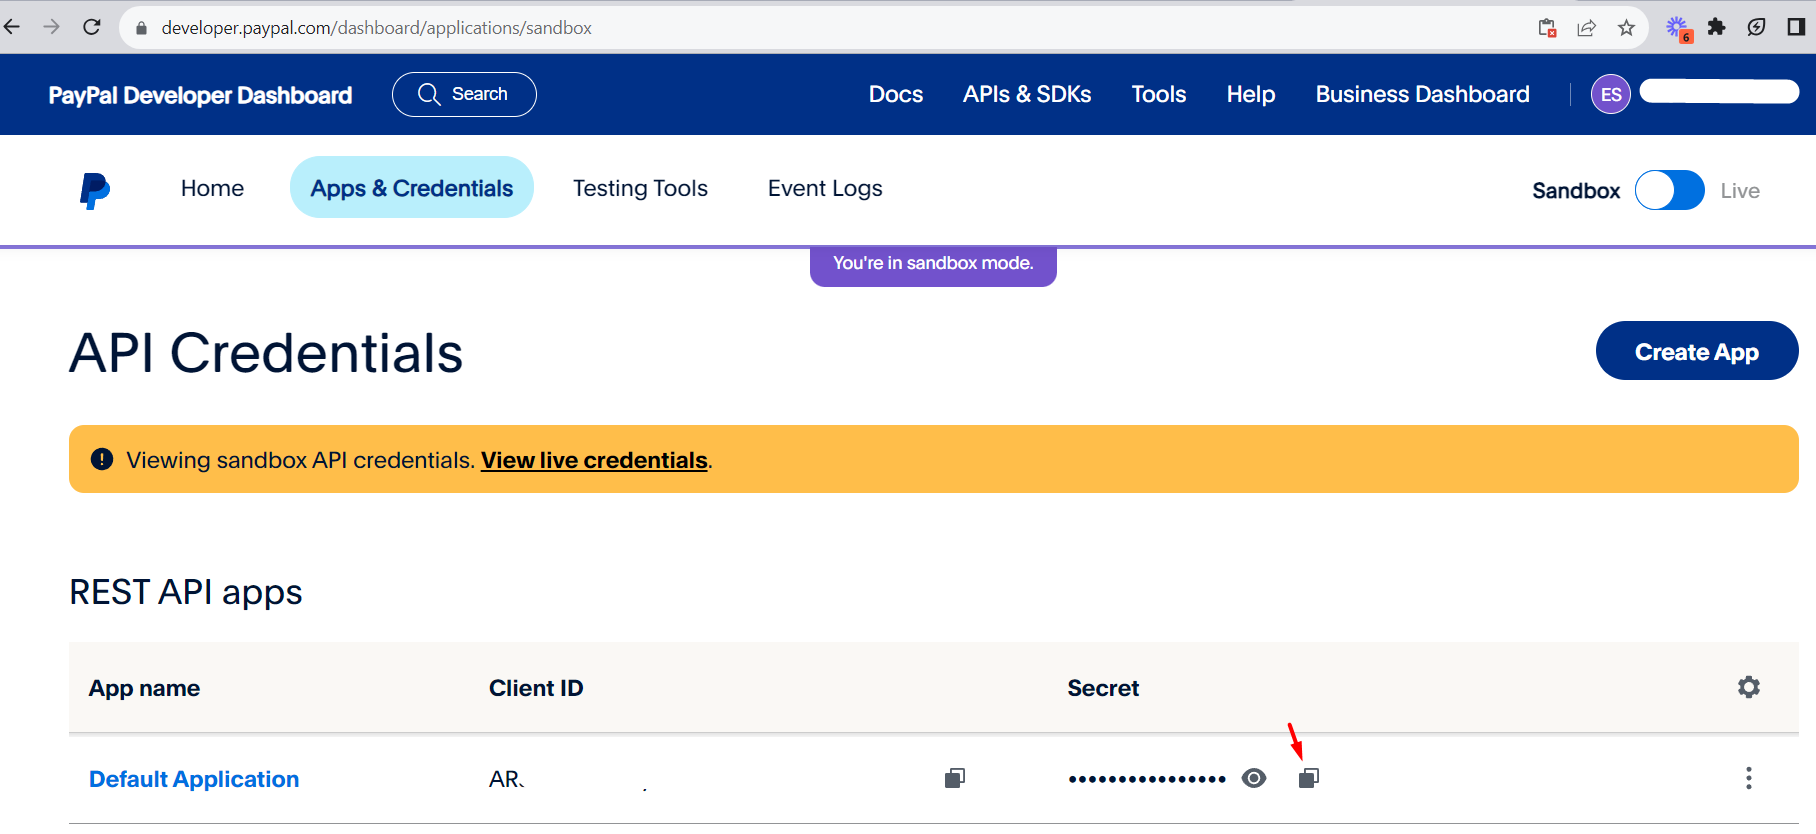This screenshot has height=834, width=1816.
Task: Click the You're in sandbox mode badge
Action: tap(933, 264)
